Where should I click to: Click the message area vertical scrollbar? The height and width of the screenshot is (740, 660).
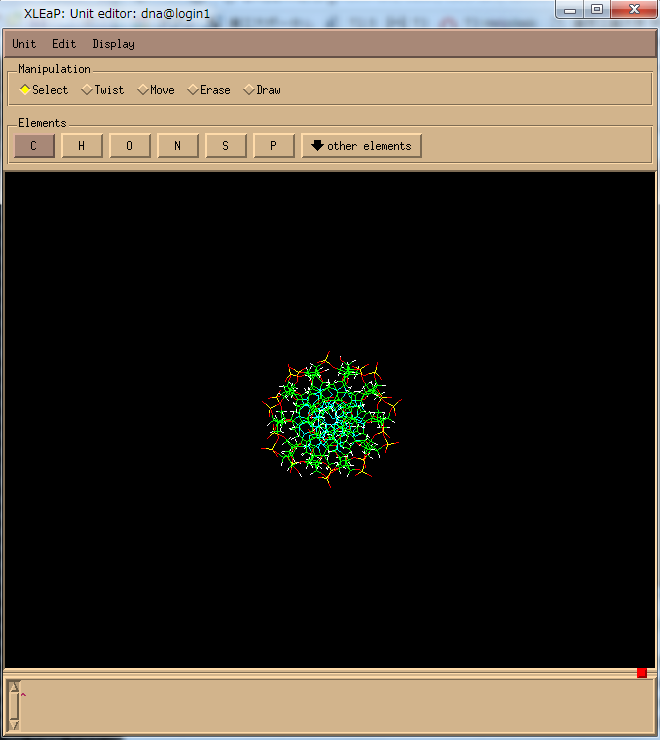[x=14, y=704]
